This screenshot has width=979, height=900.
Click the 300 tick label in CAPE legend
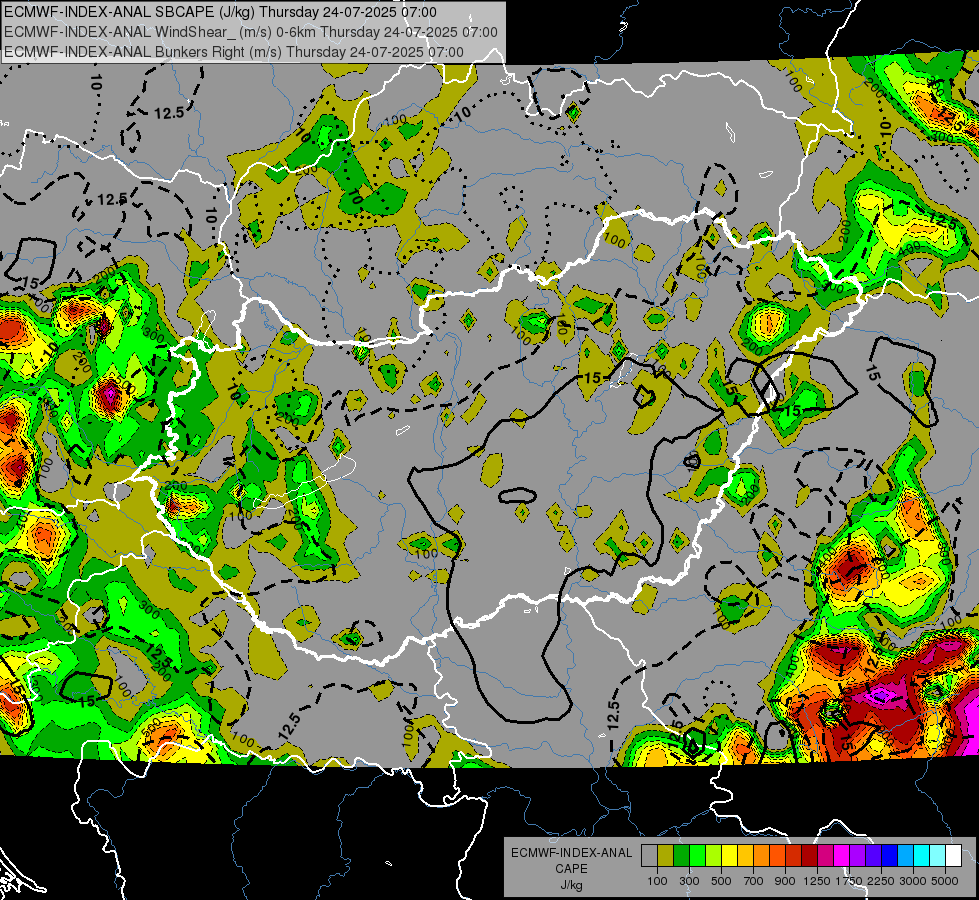pyautogui.click(x=689, y=881)
